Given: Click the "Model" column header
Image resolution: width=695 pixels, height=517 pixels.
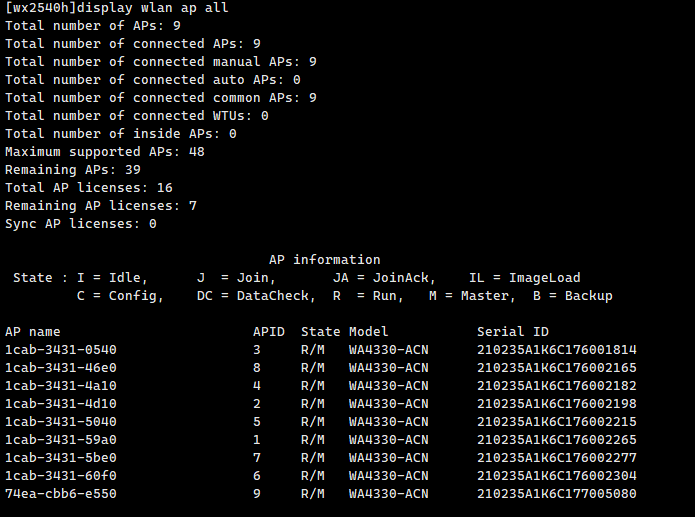Looking at the screenshot, I should (369, 332).
